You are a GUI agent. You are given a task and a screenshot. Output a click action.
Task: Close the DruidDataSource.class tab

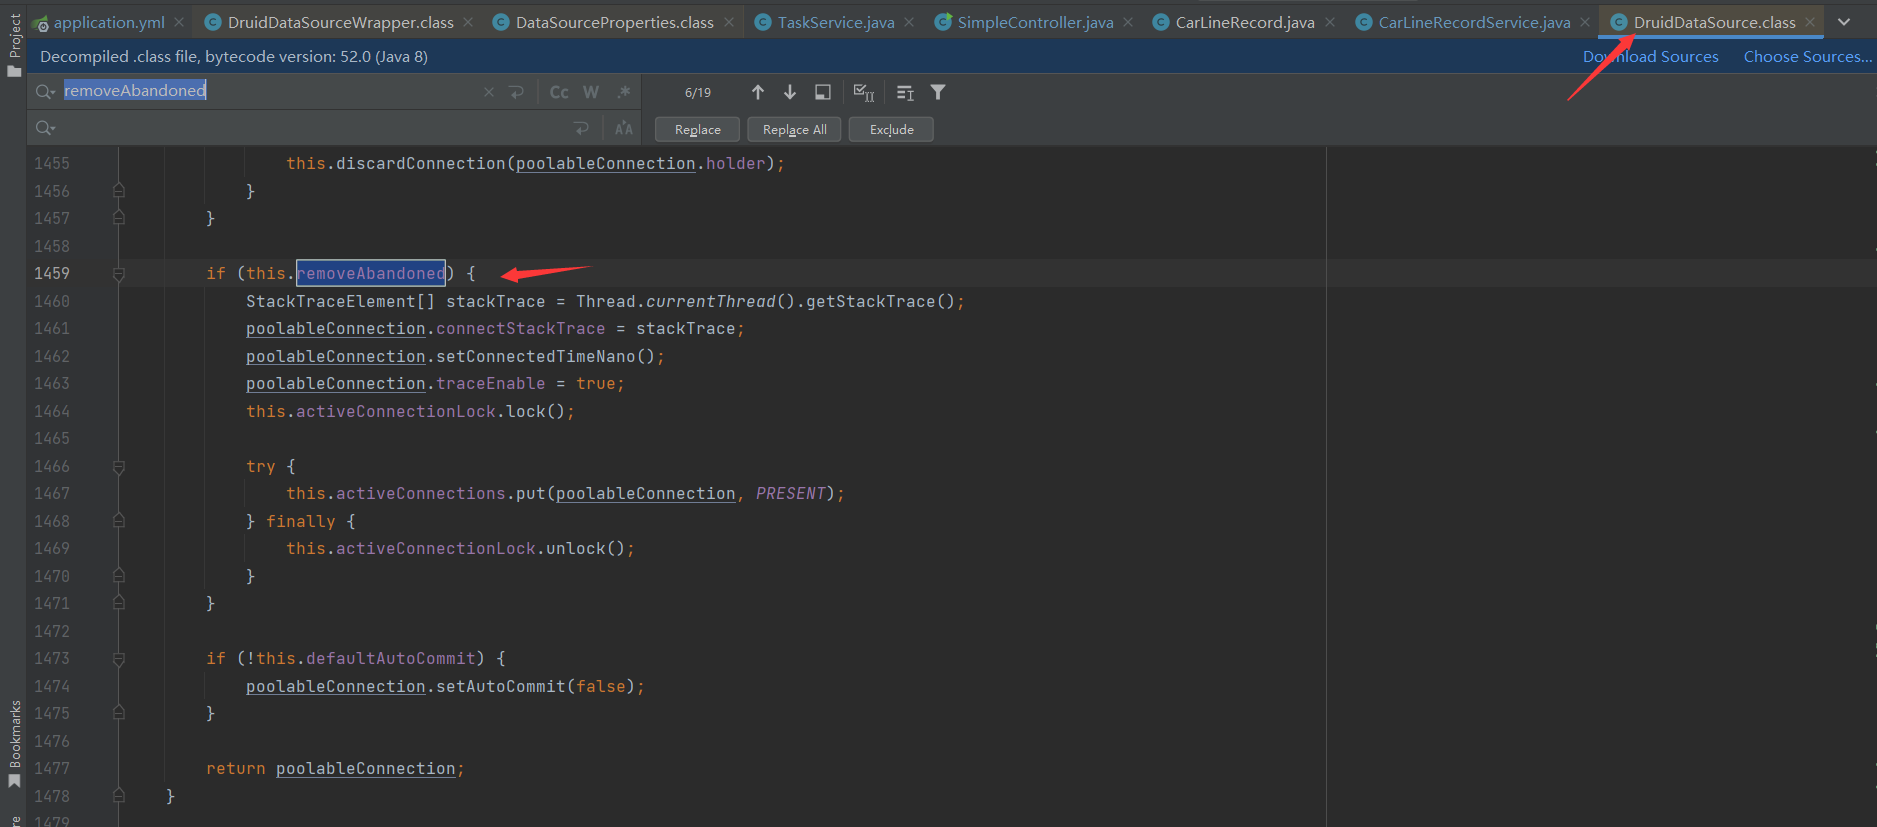[x=1810, y=22]
